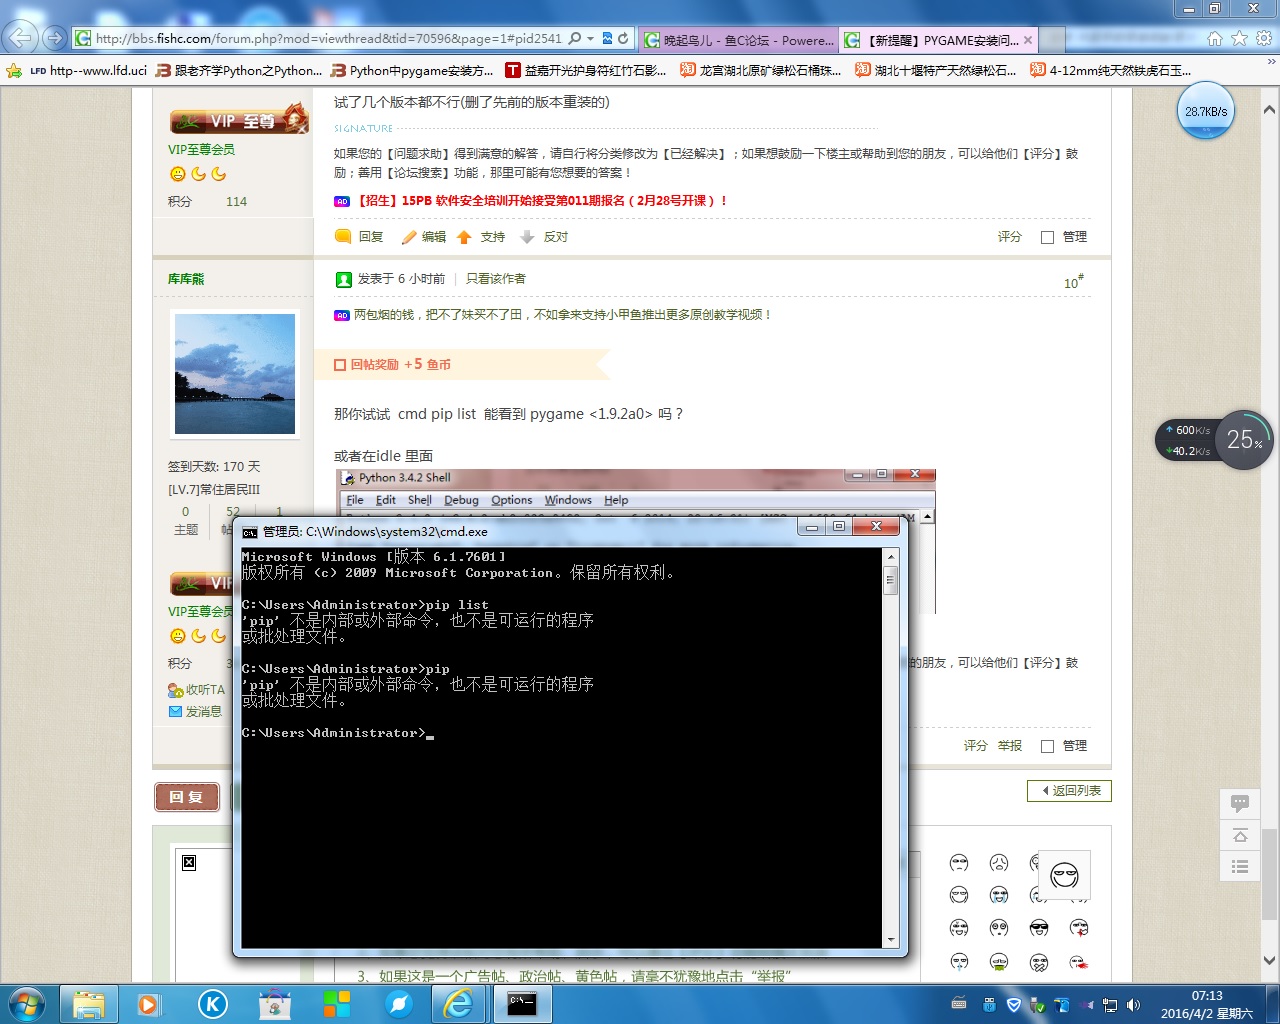Open Internet Explorer from the taskbar

(458, 1003)
